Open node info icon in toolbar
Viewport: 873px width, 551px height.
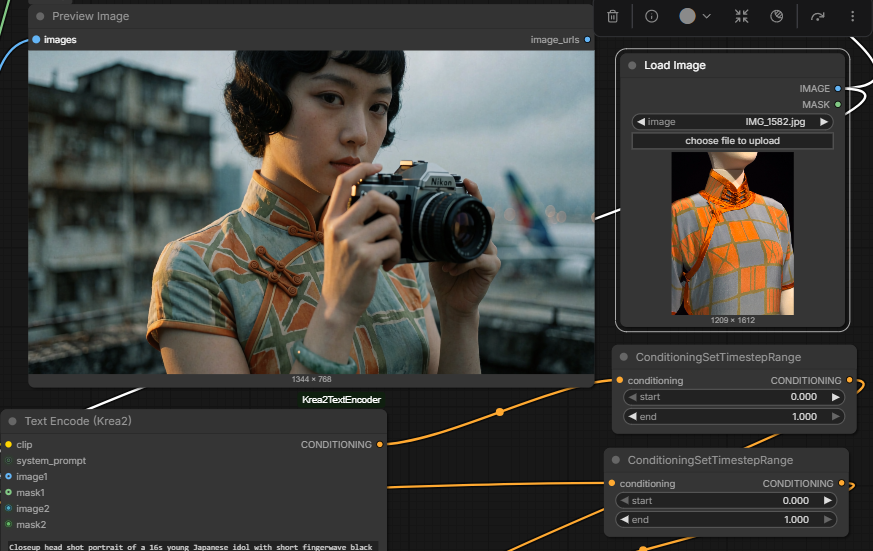[x=651, y=17]
